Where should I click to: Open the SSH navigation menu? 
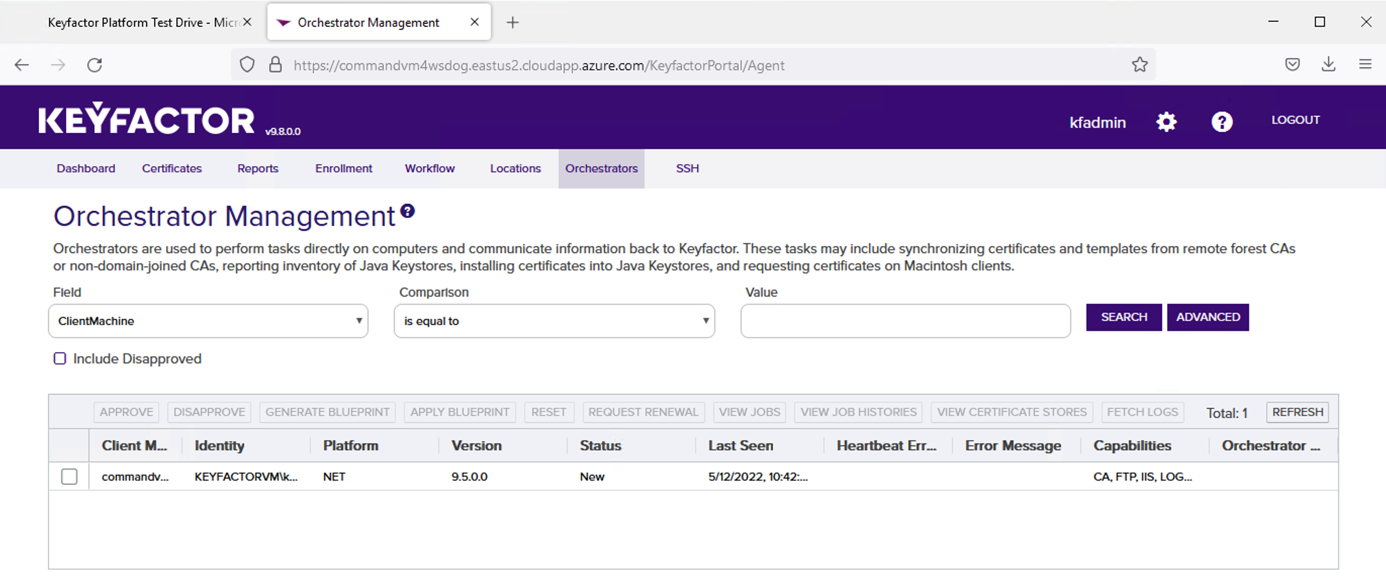click(x=687, y=169)
